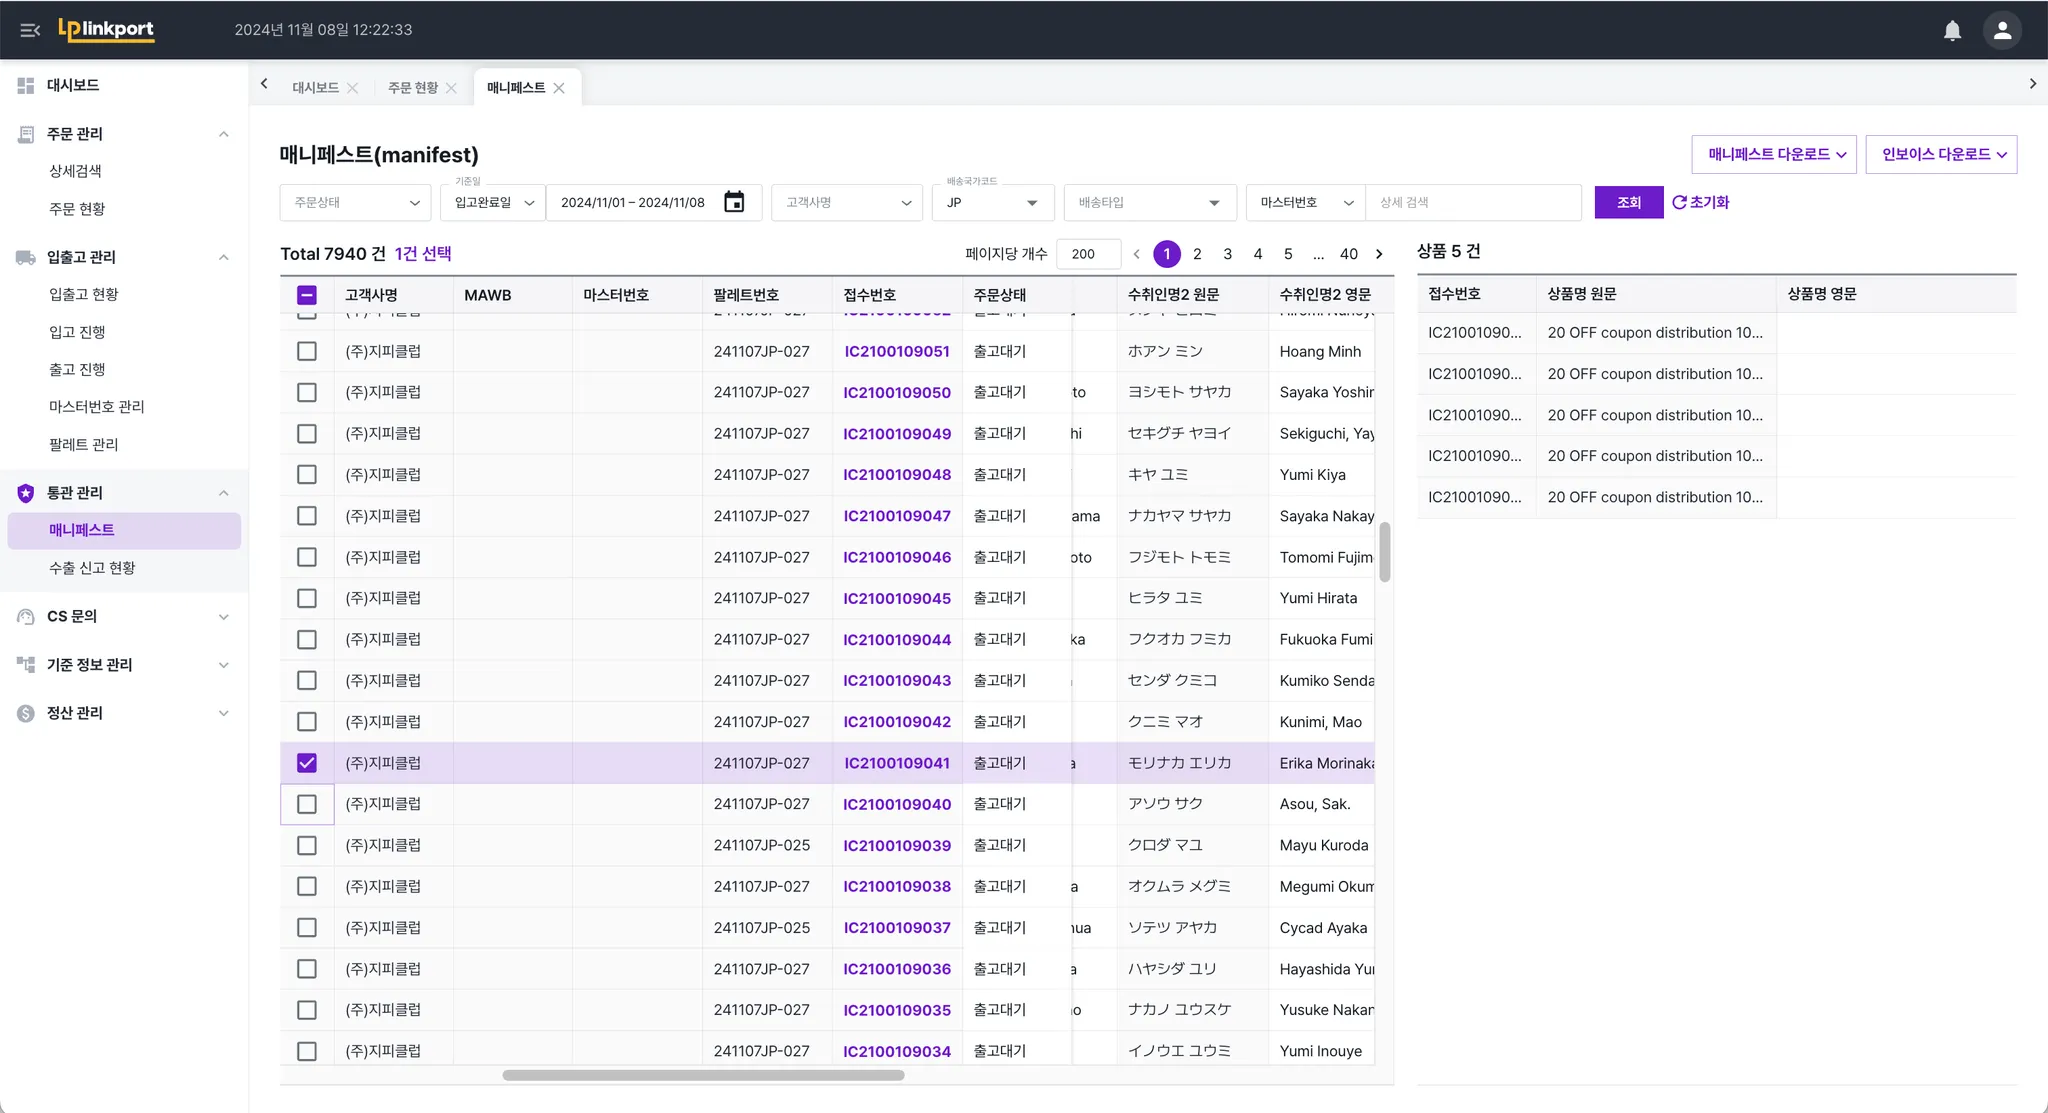The image size is (2048, 1113).
Task: Click the horizontal table scrollbar
Action: point(703,1075)
